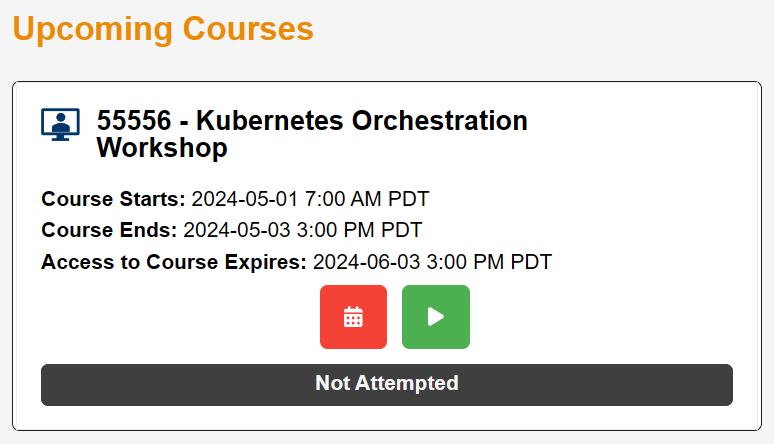Select the Not Attempted status bar

coord(387,385)
